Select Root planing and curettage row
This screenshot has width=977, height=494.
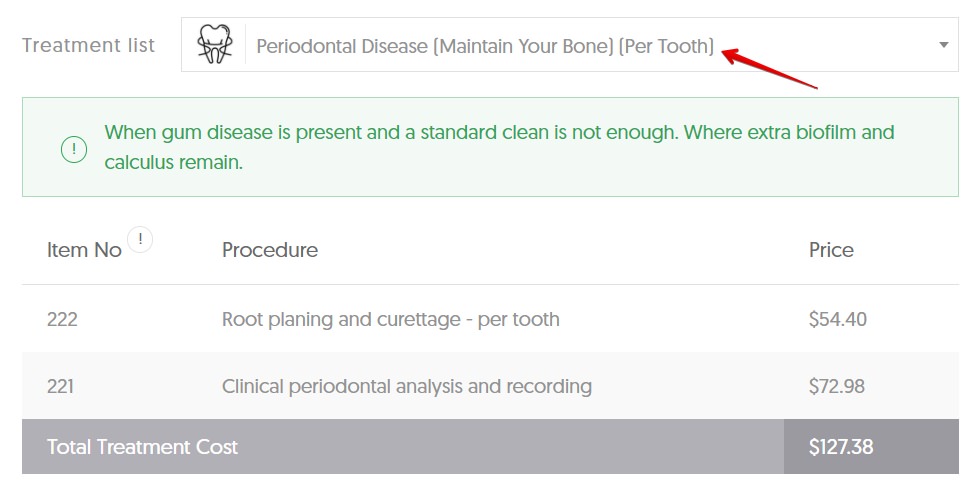pyautogui.click(x=391, y=320)
